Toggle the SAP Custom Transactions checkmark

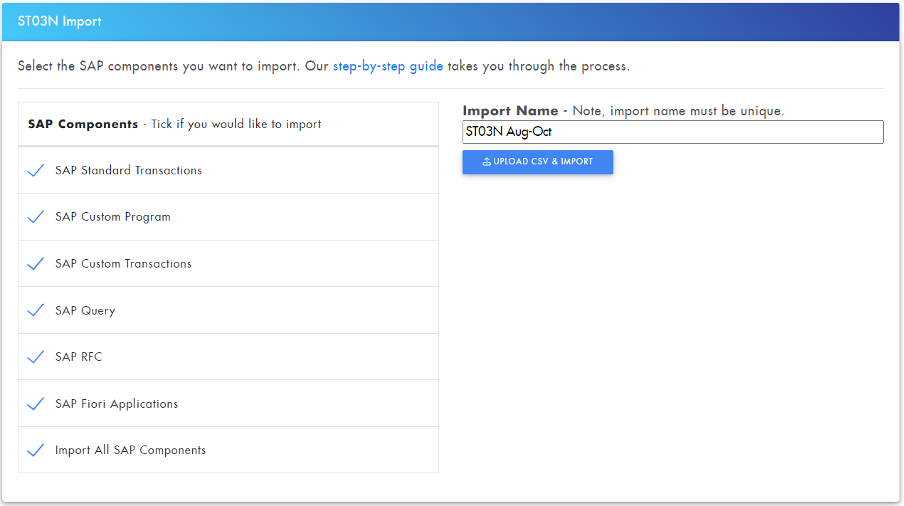(x=35, y=264)
